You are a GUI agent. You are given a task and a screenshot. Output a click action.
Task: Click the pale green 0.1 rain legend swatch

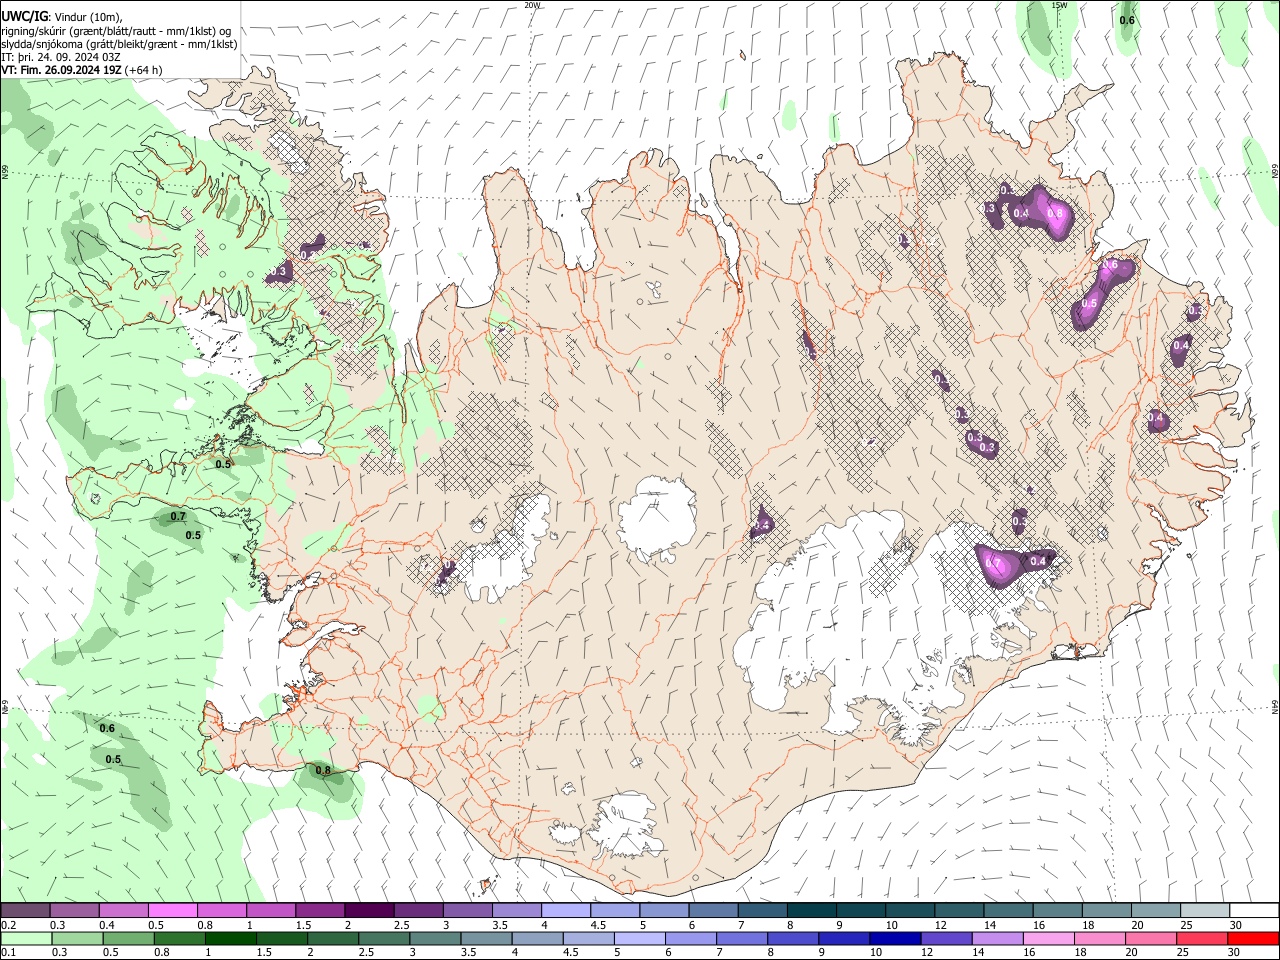[25, 938]
